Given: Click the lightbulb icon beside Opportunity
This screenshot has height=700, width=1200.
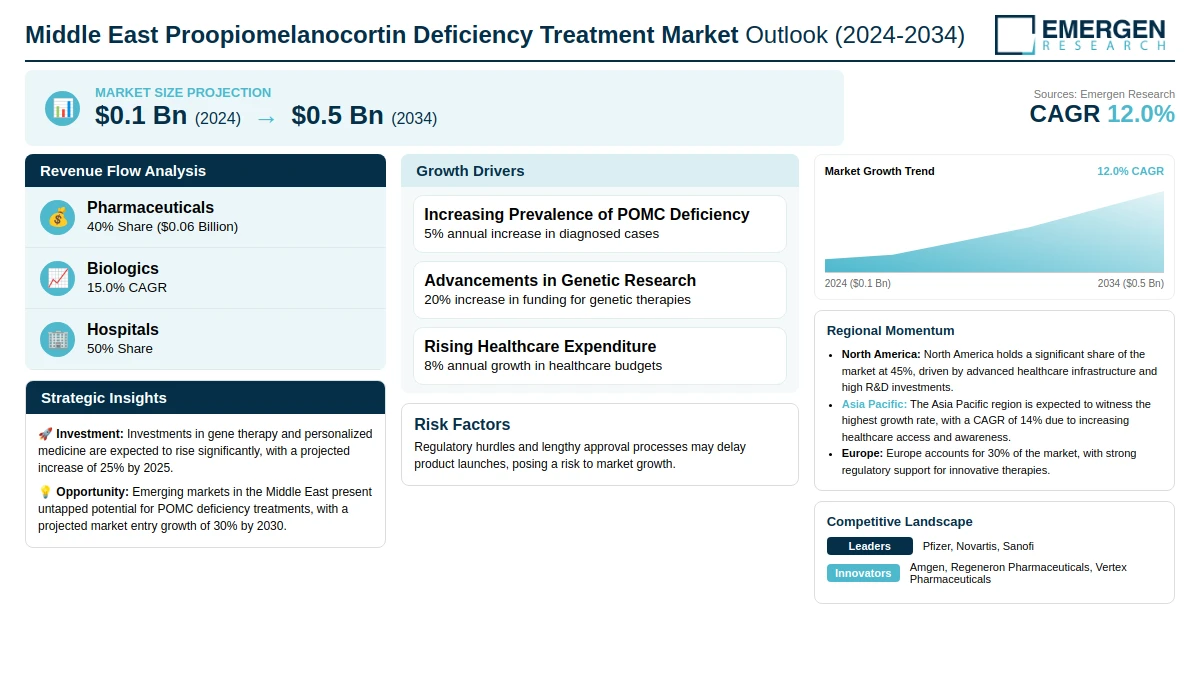Looking at the screenshot, I should point(45,492).
